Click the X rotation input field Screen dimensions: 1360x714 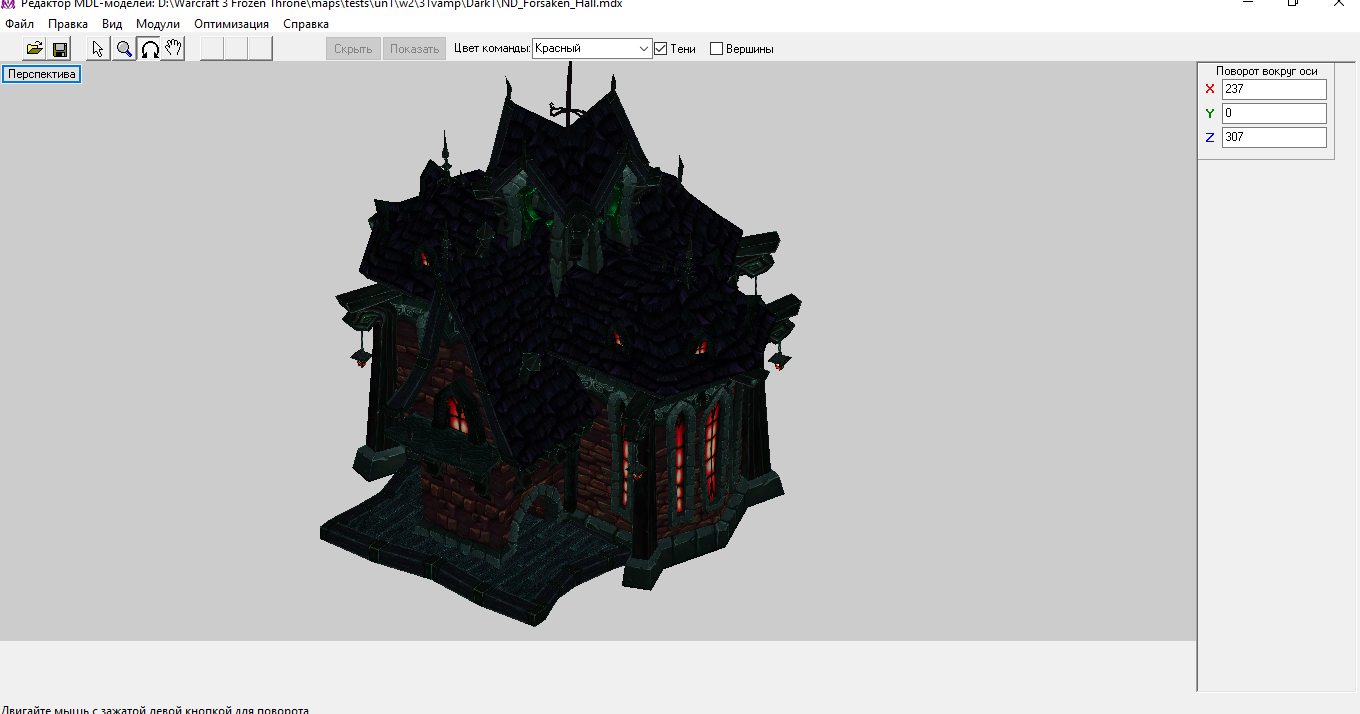tap(1274, 89)
